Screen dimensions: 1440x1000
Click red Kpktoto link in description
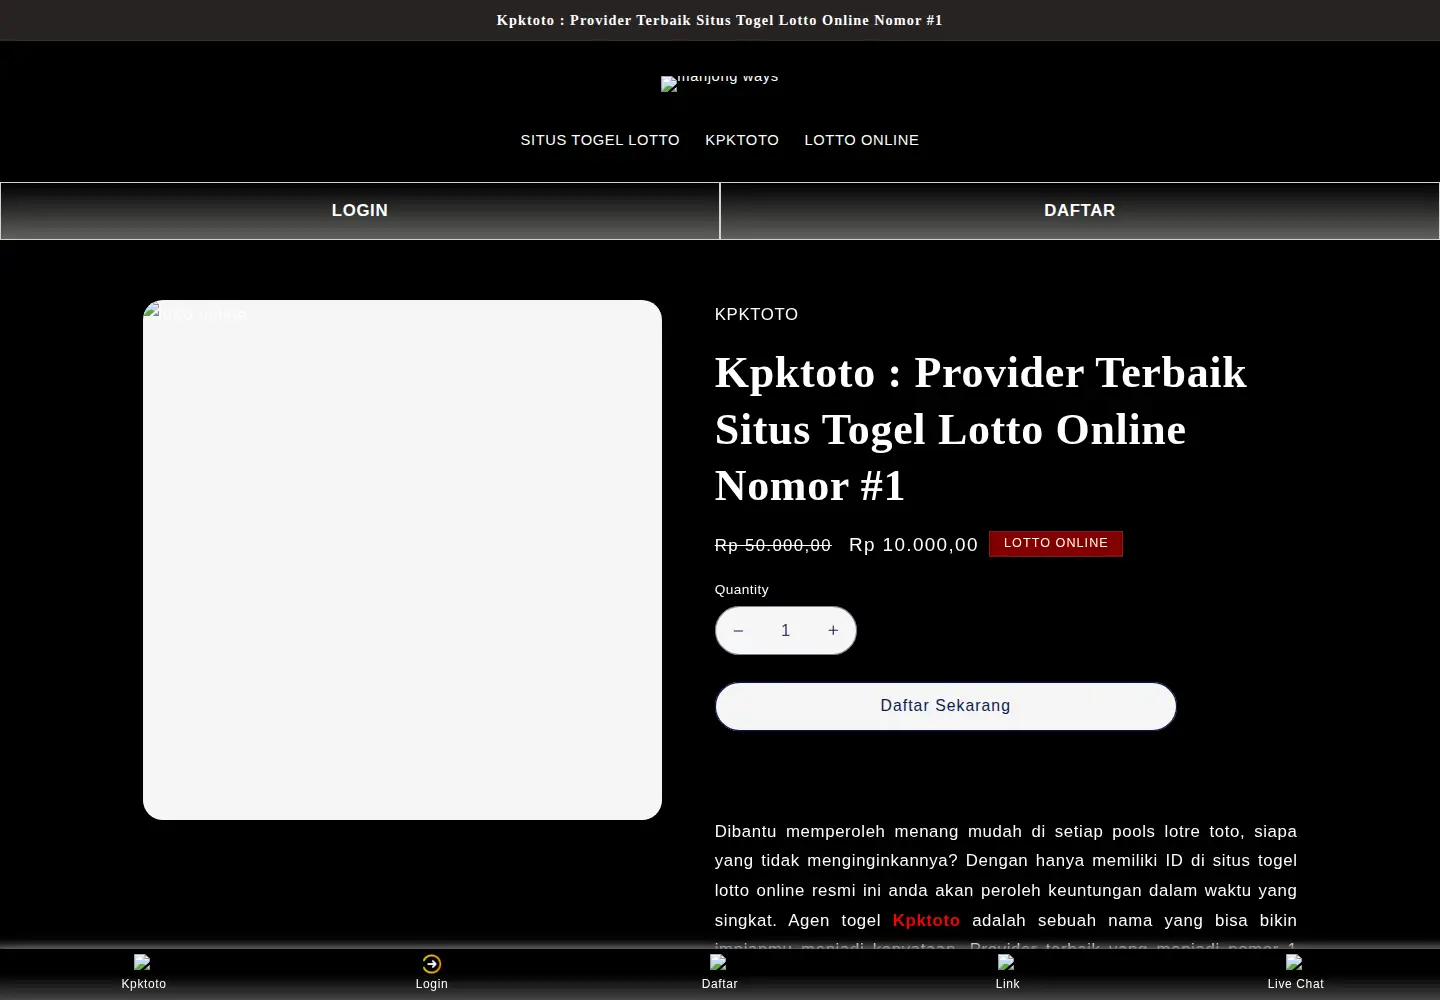coord(926,920)
